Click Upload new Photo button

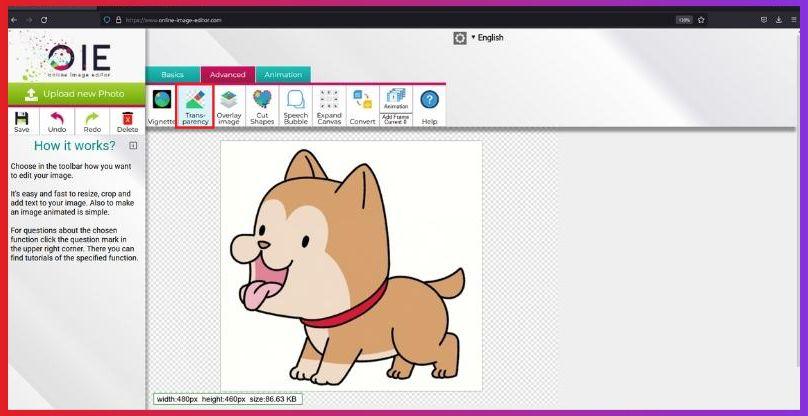(x=73, y=94)
